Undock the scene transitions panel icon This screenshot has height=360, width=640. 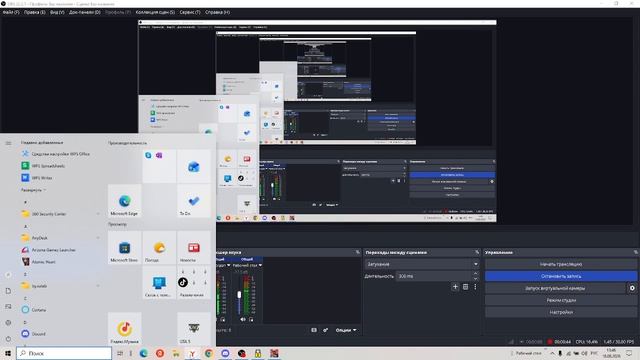tap(476, 252)
